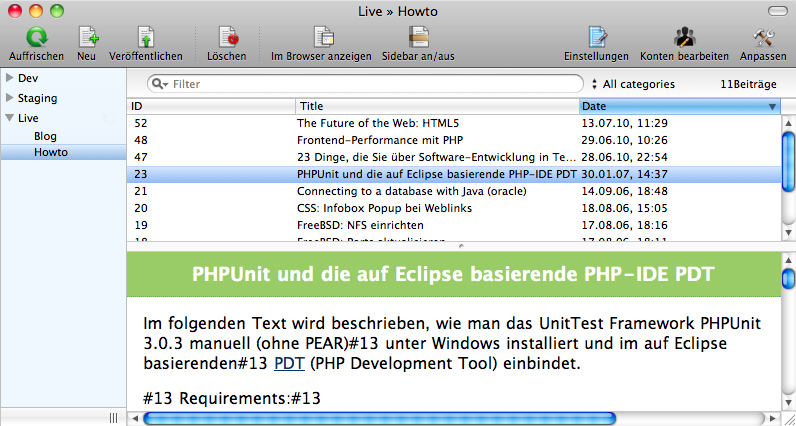The image size is (796, 426).
Task: Click ID cell 21
Action: 141,191
